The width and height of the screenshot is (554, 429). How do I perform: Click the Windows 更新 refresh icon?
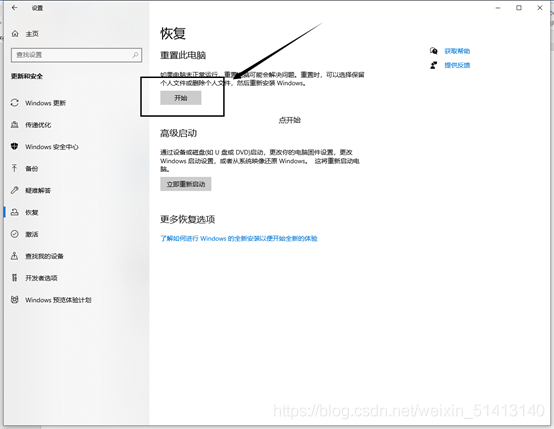pyautogui.click(x=14, y=103)
